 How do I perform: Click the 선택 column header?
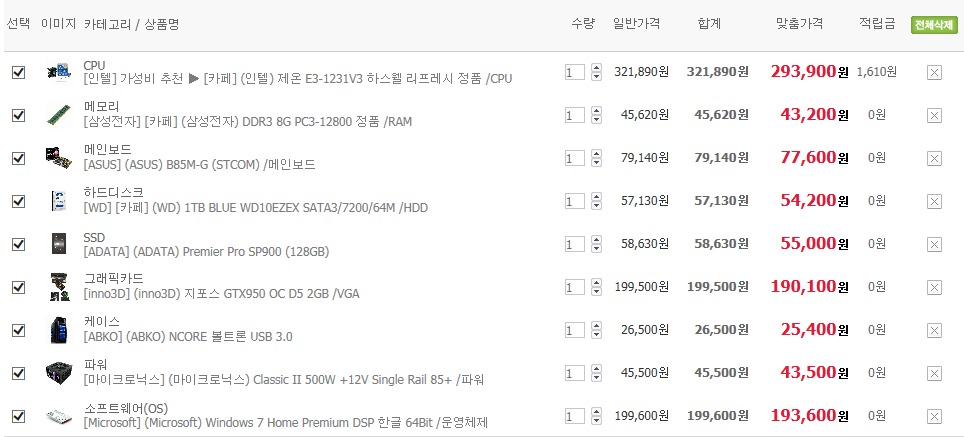(x=18, y=25)
